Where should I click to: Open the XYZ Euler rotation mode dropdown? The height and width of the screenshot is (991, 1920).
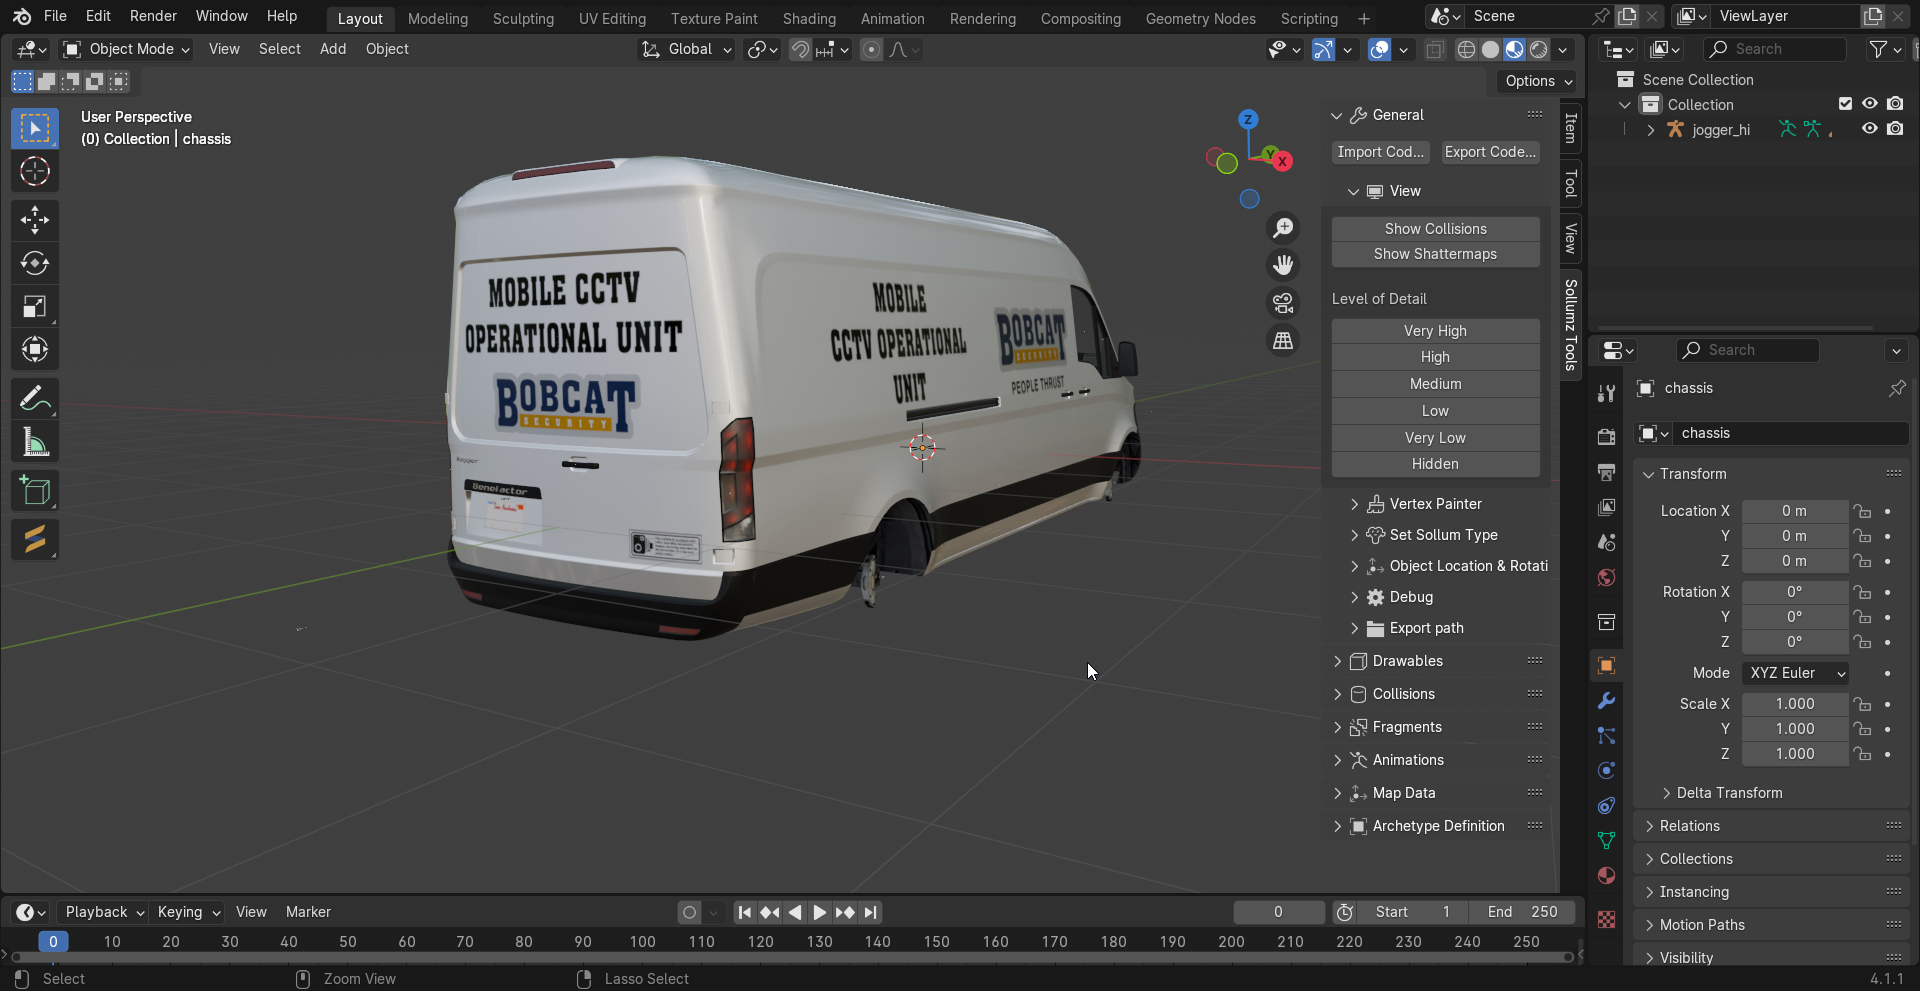[x=1795, y=673]
